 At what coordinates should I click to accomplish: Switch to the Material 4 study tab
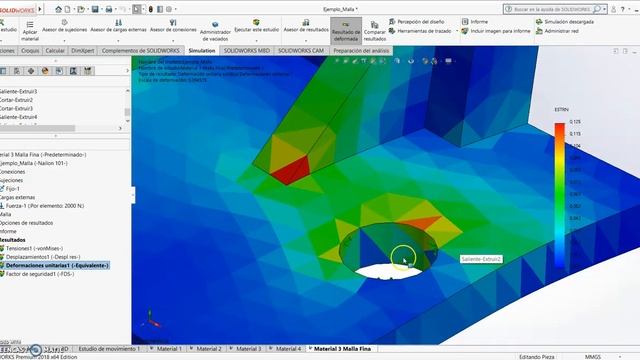point(288,349)
